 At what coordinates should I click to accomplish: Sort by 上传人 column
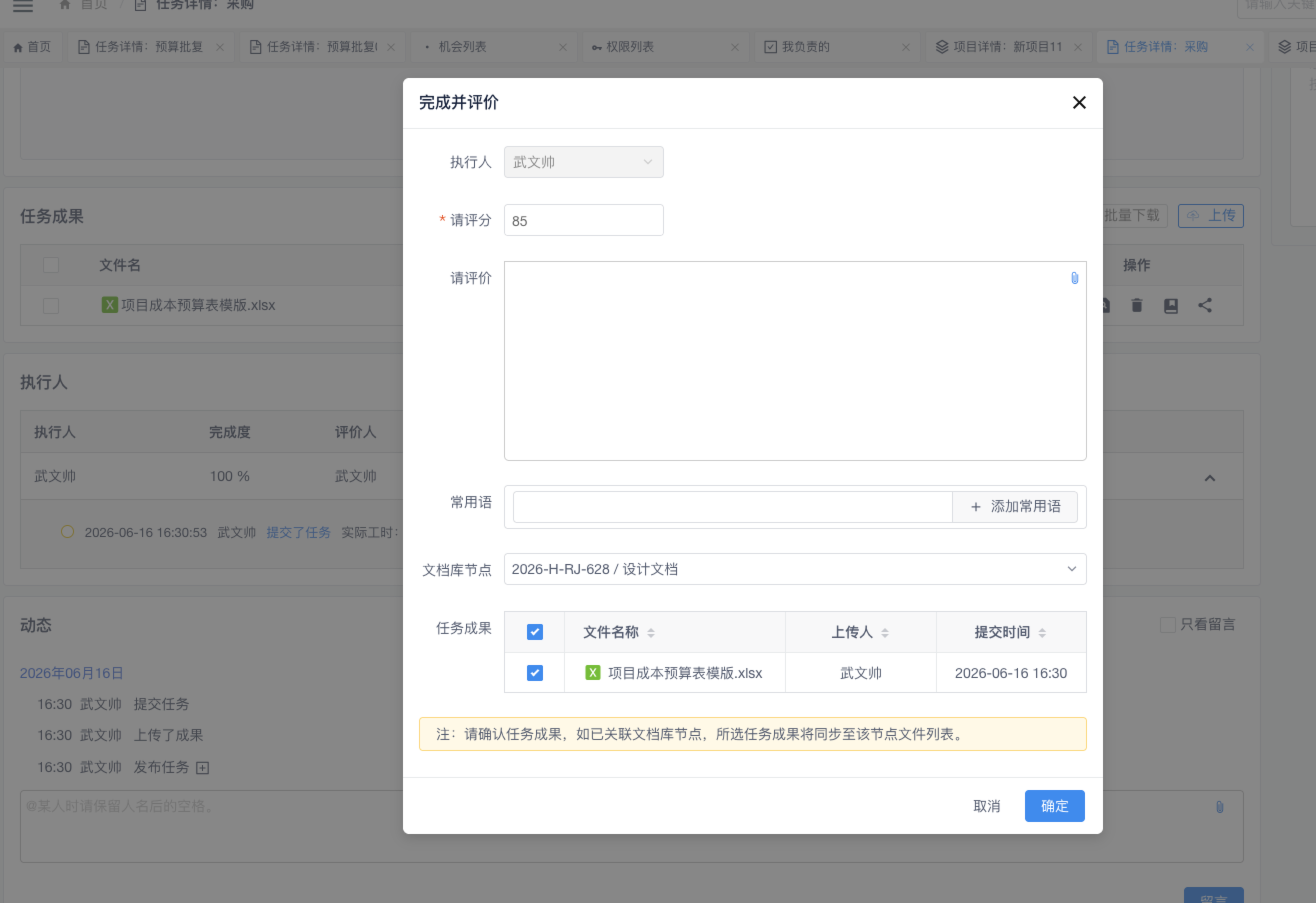[x=885, y=633]
